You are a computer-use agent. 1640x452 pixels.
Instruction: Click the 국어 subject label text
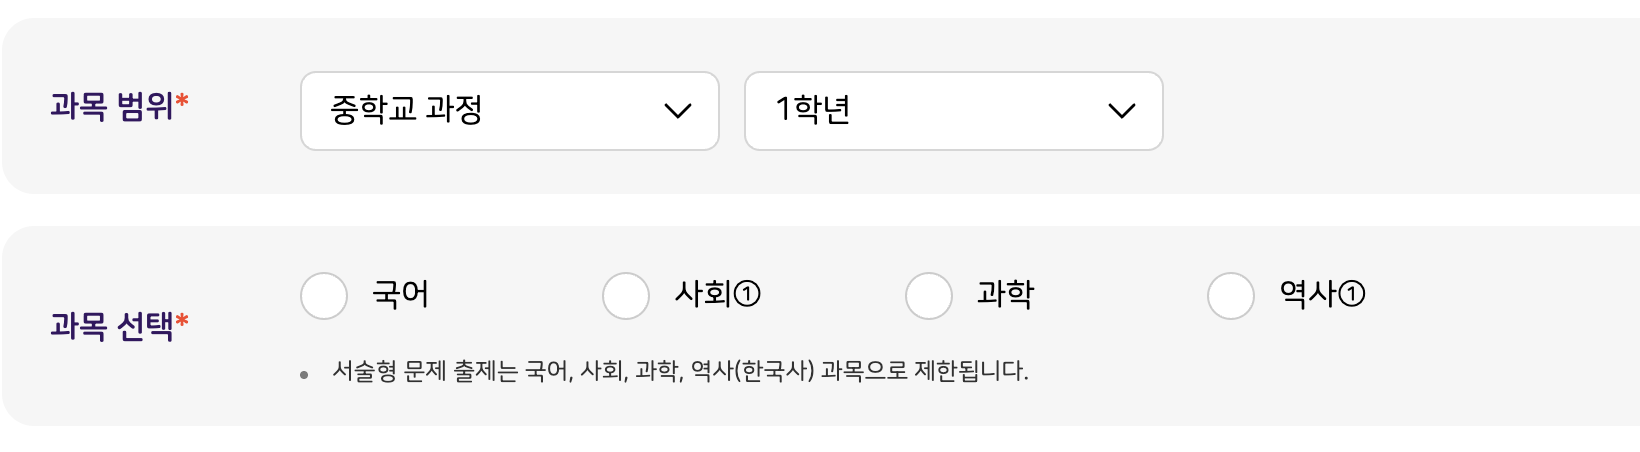coord(400,294)
